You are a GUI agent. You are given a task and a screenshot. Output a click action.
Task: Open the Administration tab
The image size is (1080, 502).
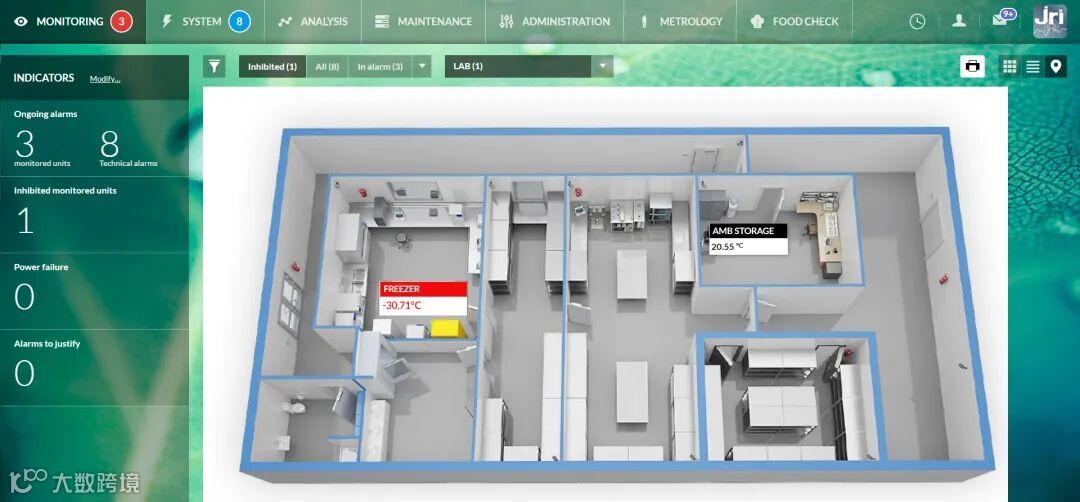coord(554,21)
